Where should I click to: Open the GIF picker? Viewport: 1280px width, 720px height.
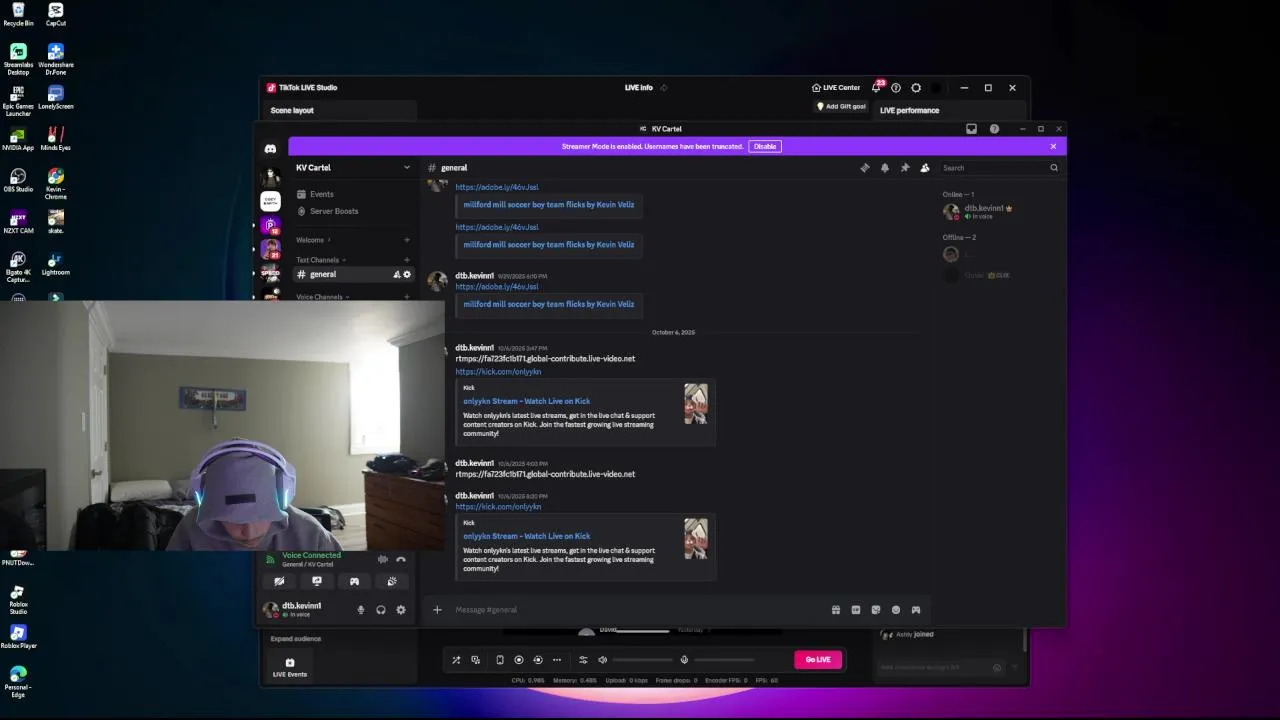coord(856,610)
